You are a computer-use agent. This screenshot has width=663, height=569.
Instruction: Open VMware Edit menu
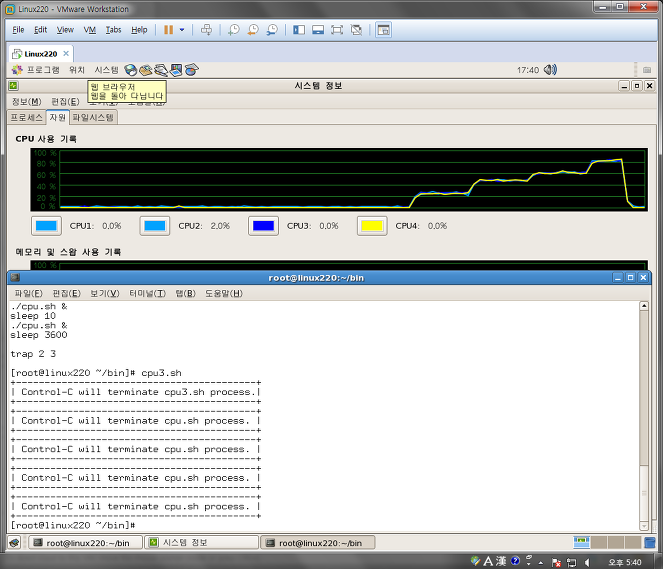41,30
